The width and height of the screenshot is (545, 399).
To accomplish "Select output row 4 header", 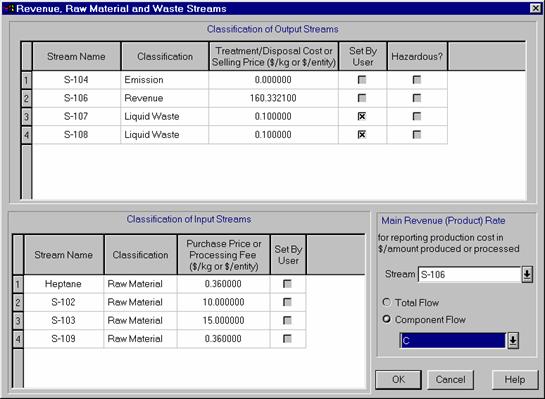I will coord(26,135).
